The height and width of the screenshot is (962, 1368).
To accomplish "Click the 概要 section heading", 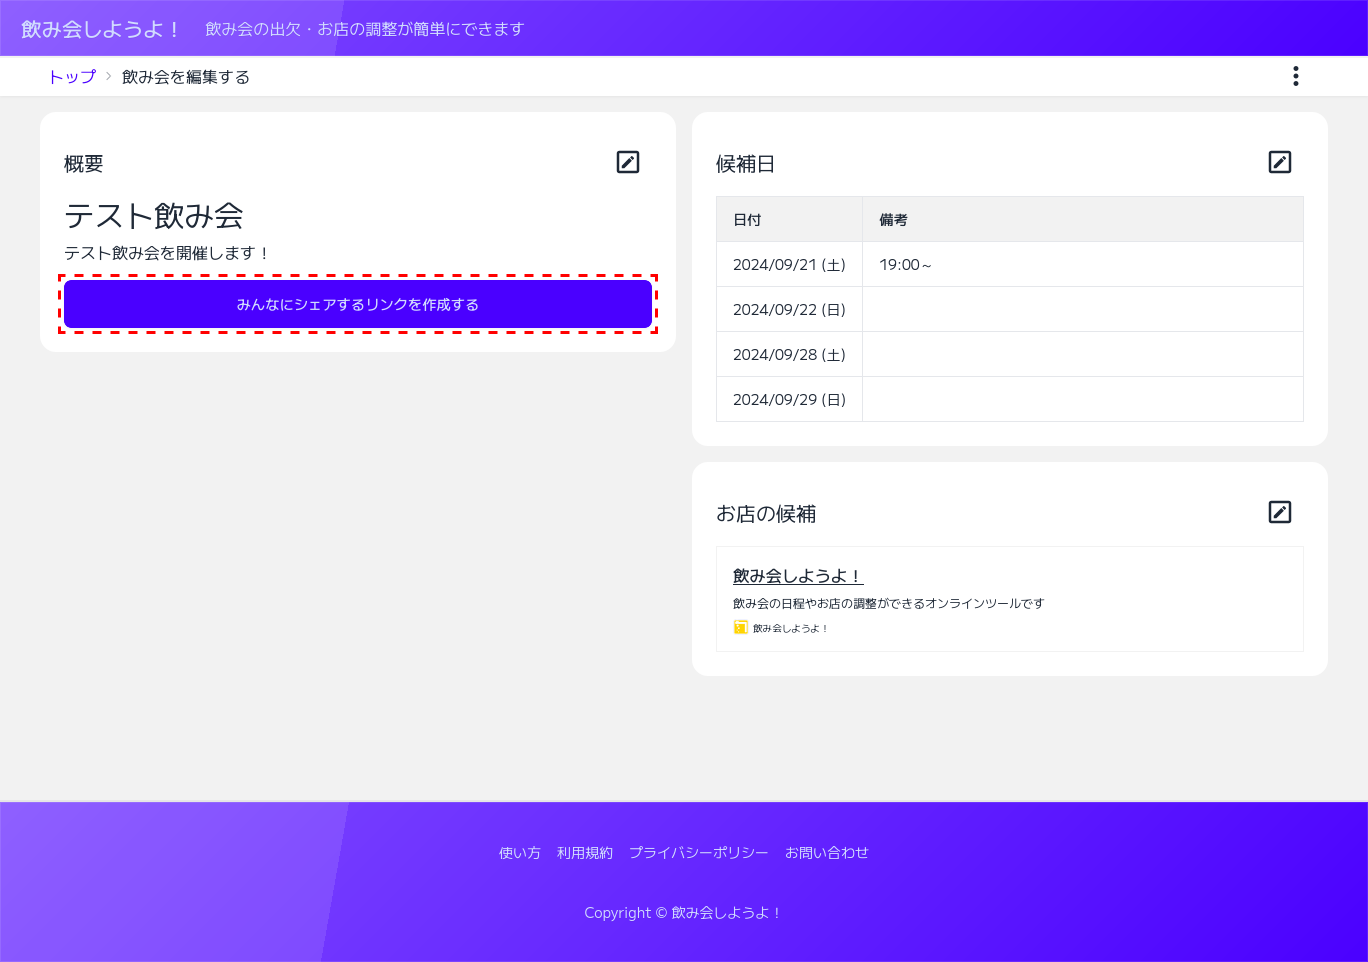I will pos(84,164).
